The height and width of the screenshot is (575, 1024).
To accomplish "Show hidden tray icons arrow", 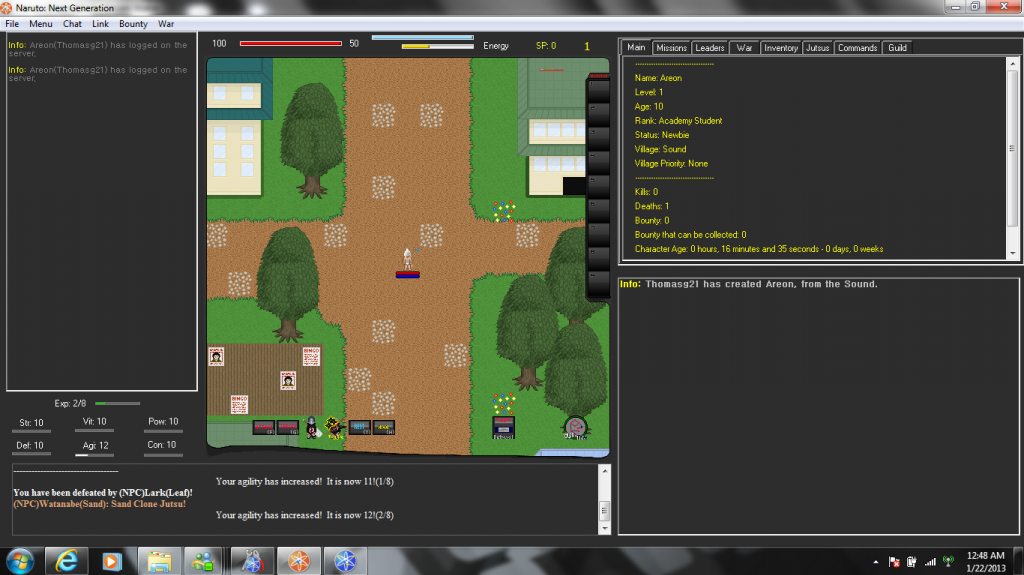I will coord(876,561).
